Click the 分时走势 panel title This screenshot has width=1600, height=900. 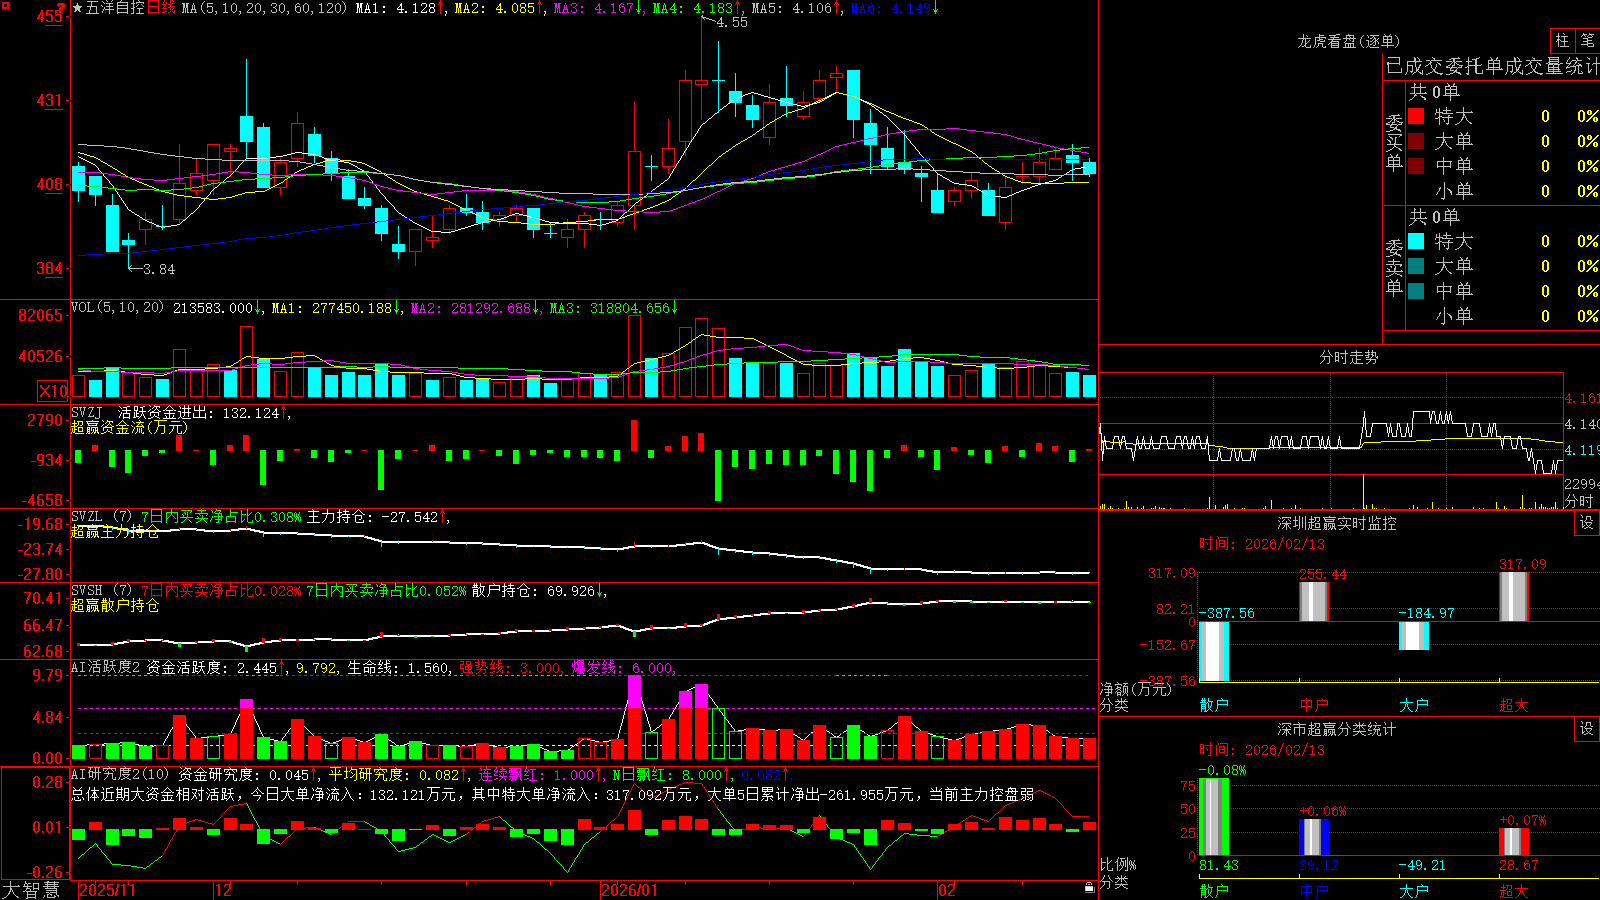1349,357
